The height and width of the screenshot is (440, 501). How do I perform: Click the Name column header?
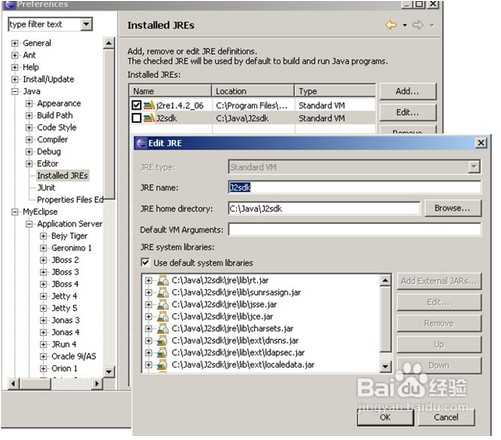pyautogui.click(x=170, y=91)
